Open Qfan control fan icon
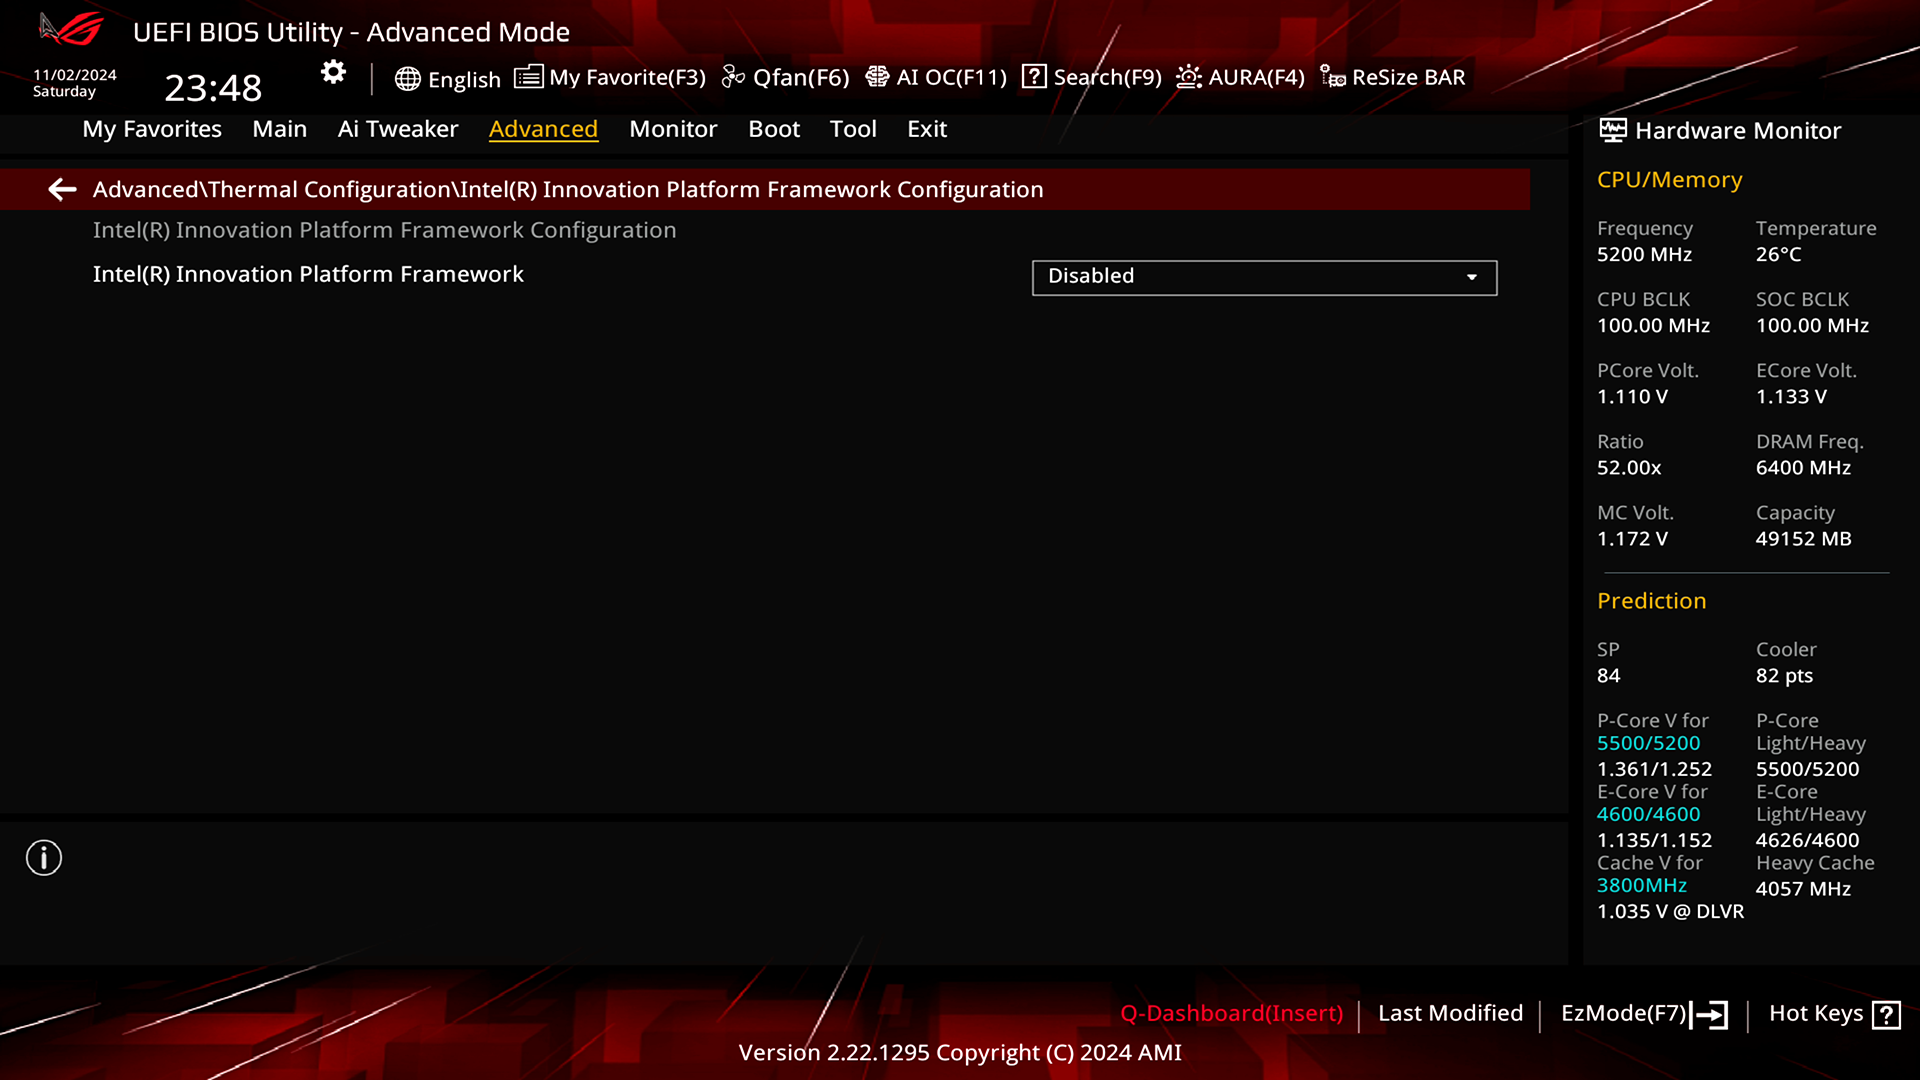 [x=733, y=77]
